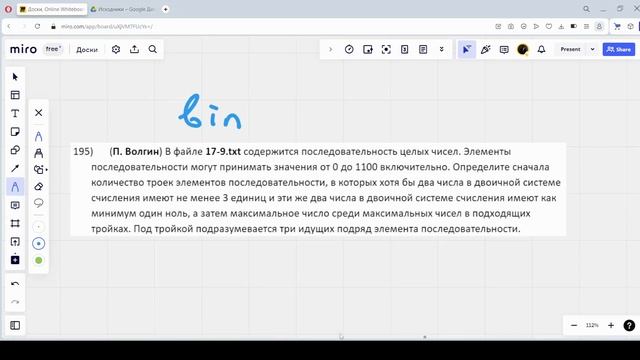Image resolution: width=640 pixels, height=360 pixels.
Task: Select the Shapes tool
Action: pos(15,150)
